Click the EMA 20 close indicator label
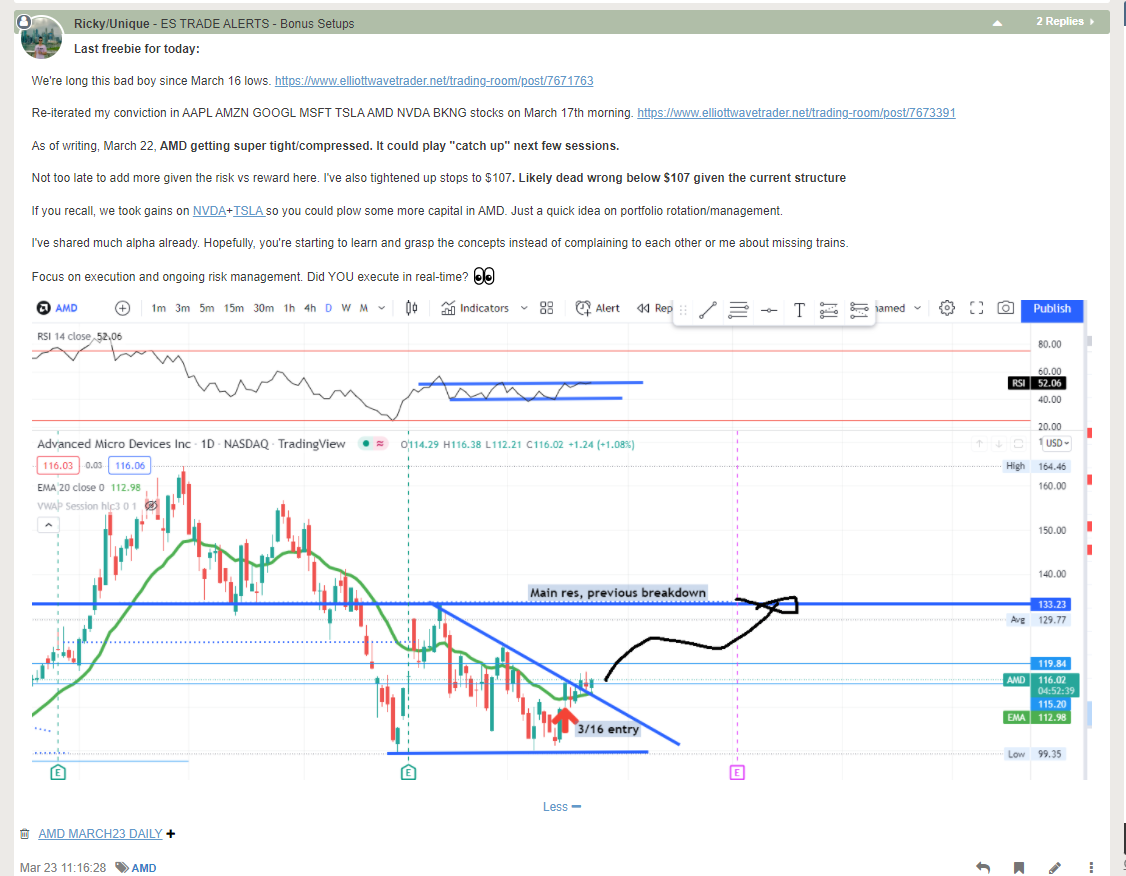Image resolution: width=1126 pixels, height=876 pixels. 70,488
